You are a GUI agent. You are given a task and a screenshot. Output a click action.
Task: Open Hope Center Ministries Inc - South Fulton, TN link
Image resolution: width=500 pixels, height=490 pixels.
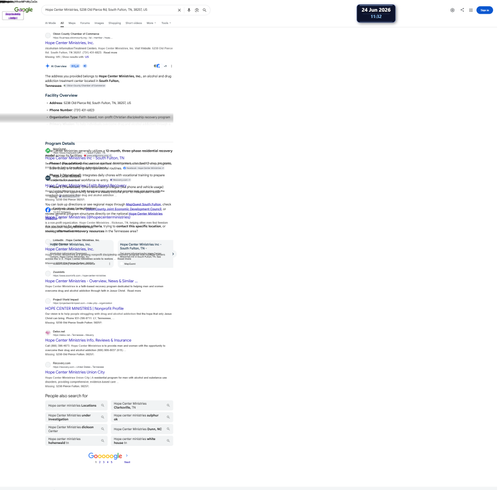click(x=85, y=158)
